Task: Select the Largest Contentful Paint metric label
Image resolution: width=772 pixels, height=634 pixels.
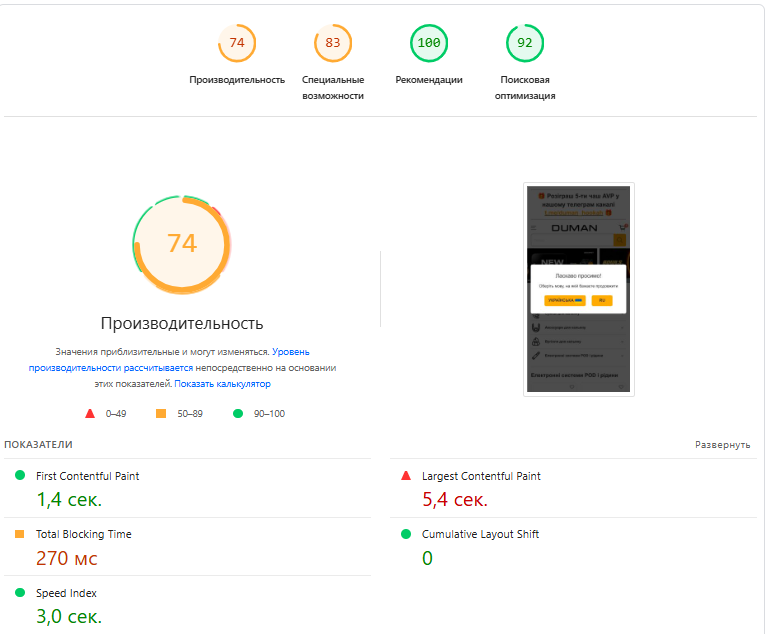Action: click(x=481, y=476)
